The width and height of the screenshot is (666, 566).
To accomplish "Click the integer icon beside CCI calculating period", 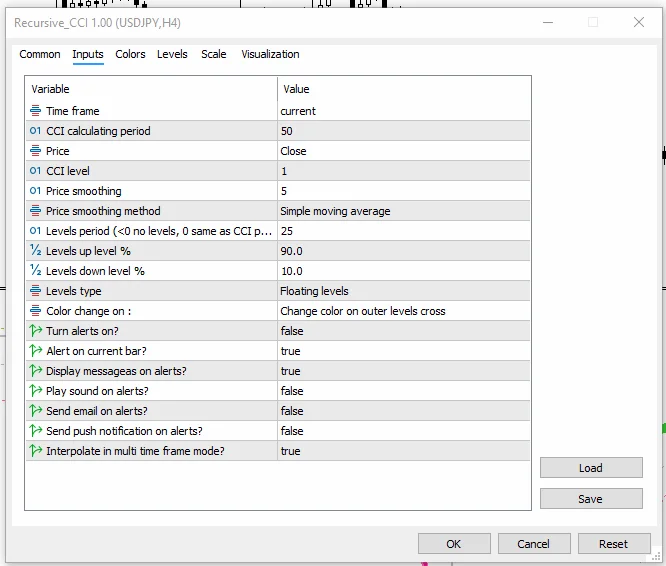I will tap(35, 131).
